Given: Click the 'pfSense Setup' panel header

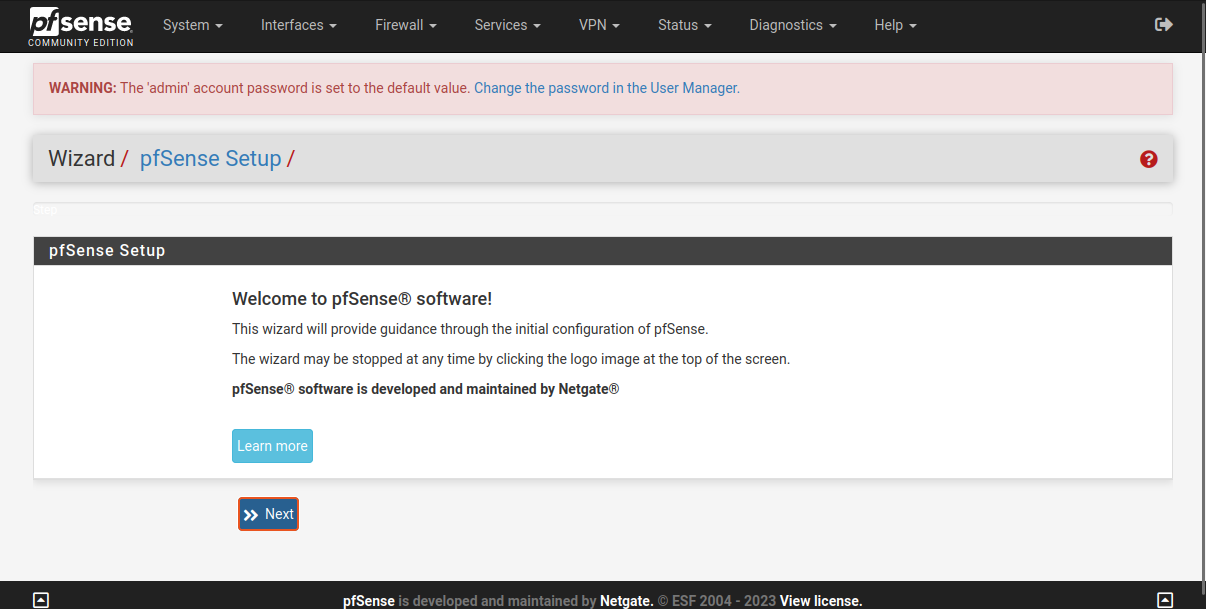Looking at the screenshot, I should [x=603, y=251].
